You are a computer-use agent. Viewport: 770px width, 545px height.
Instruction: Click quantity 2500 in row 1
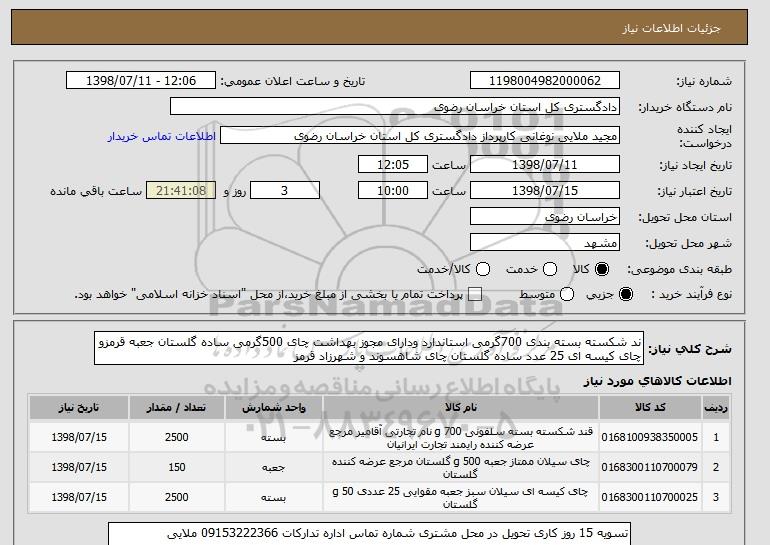[x=177, y=437]
